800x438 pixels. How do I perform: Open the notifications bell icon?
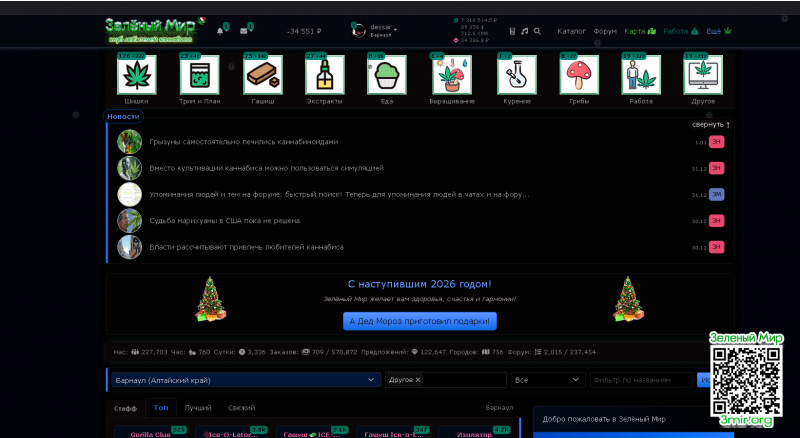pyautogui.click(x=220, y=31)
